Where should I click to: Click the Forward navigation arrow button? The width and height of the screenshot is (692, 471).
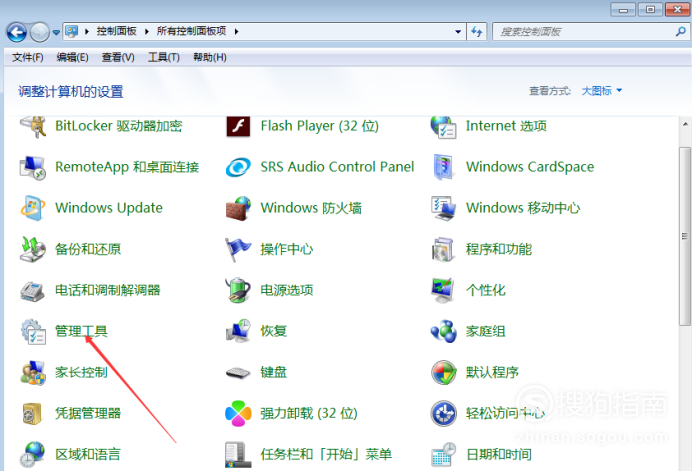click(x=40, y=32)
